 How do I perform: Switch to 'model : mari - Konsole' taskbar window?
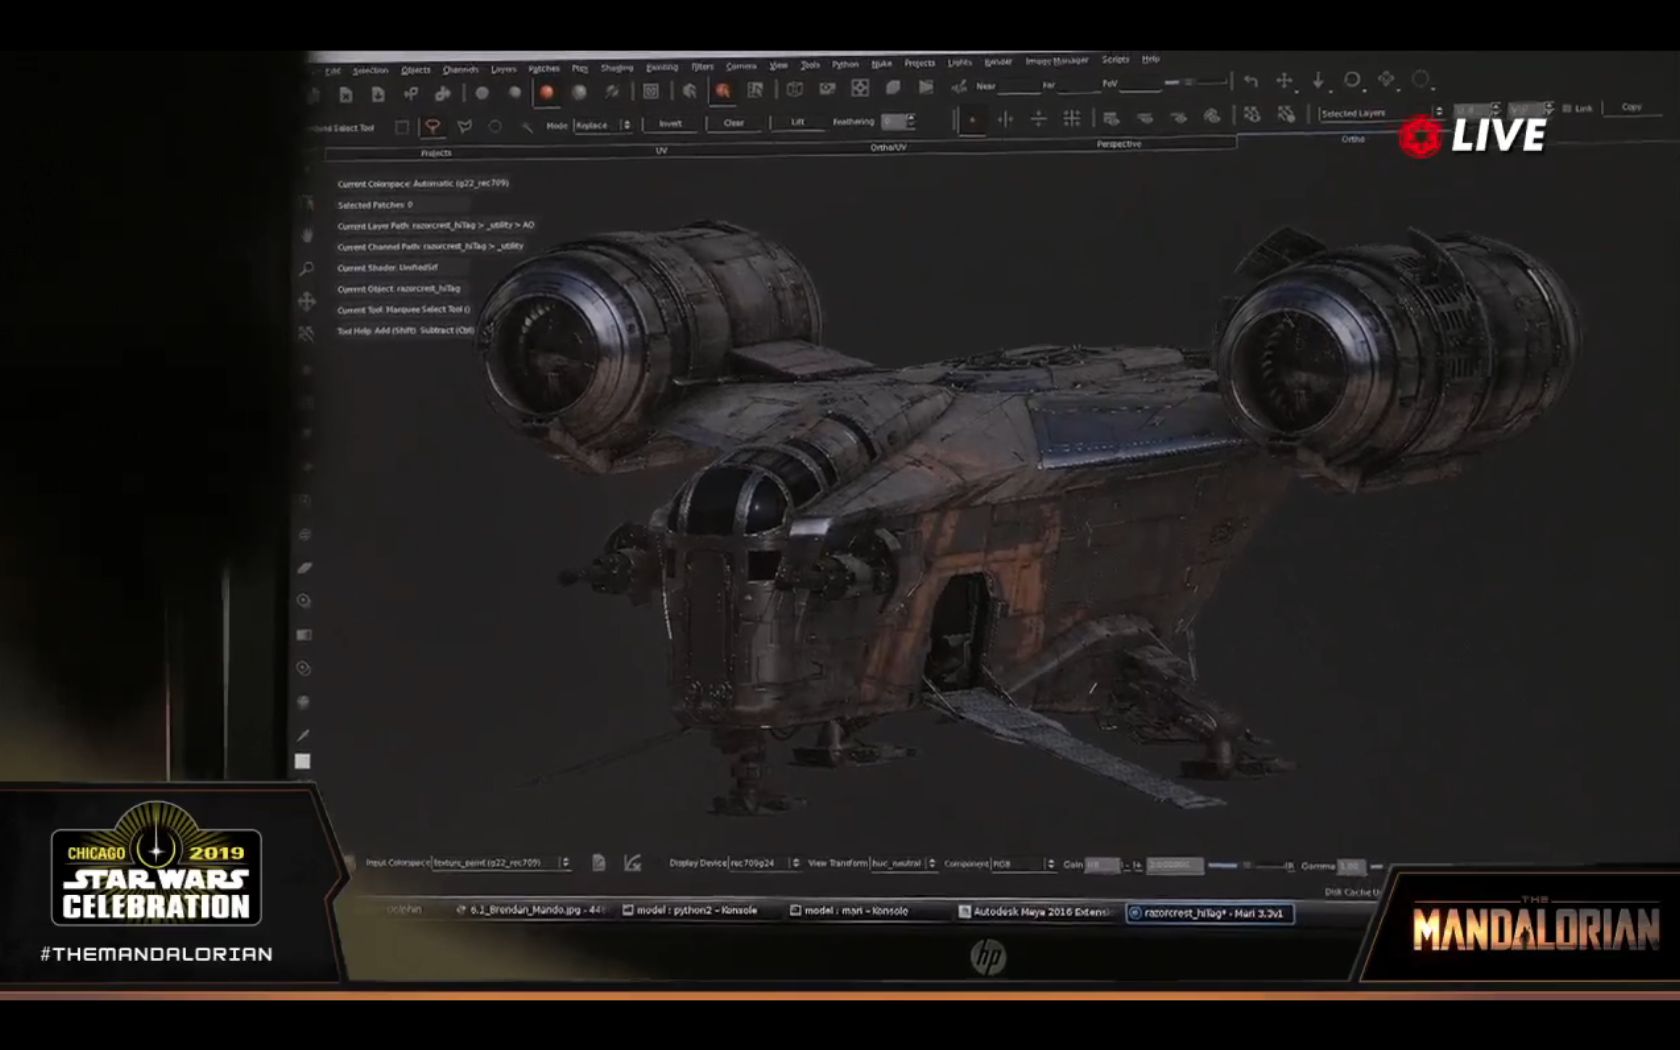click(849, 911)
